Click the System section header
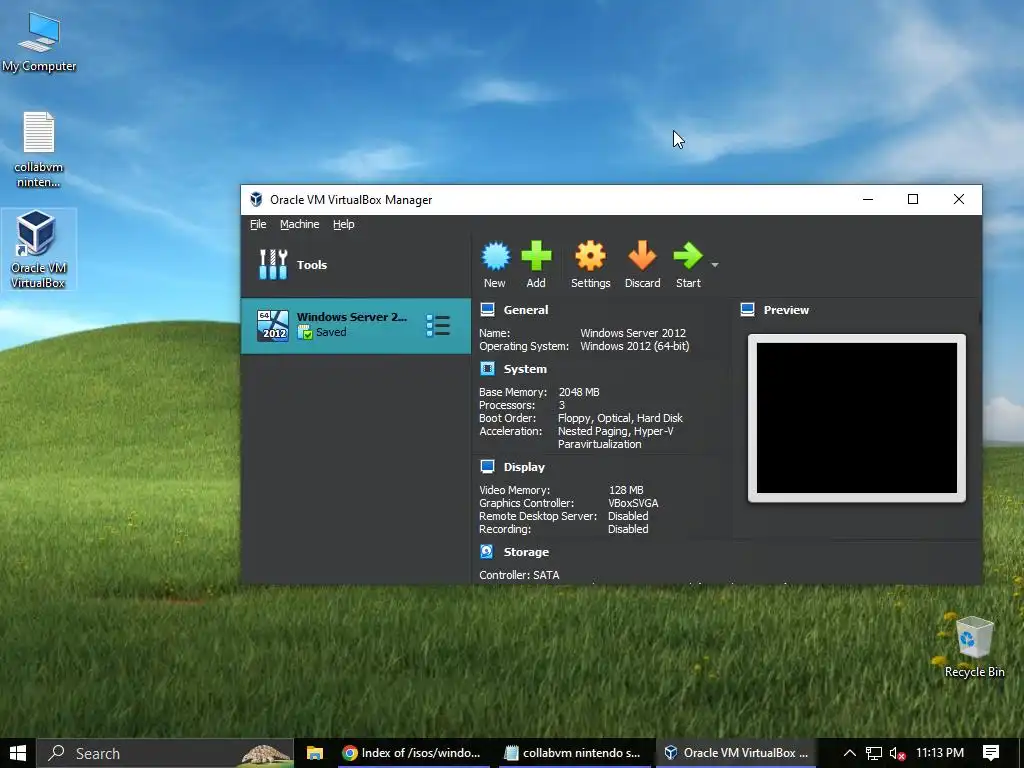This screenshot has width=1024, height=768. (525, 369)
